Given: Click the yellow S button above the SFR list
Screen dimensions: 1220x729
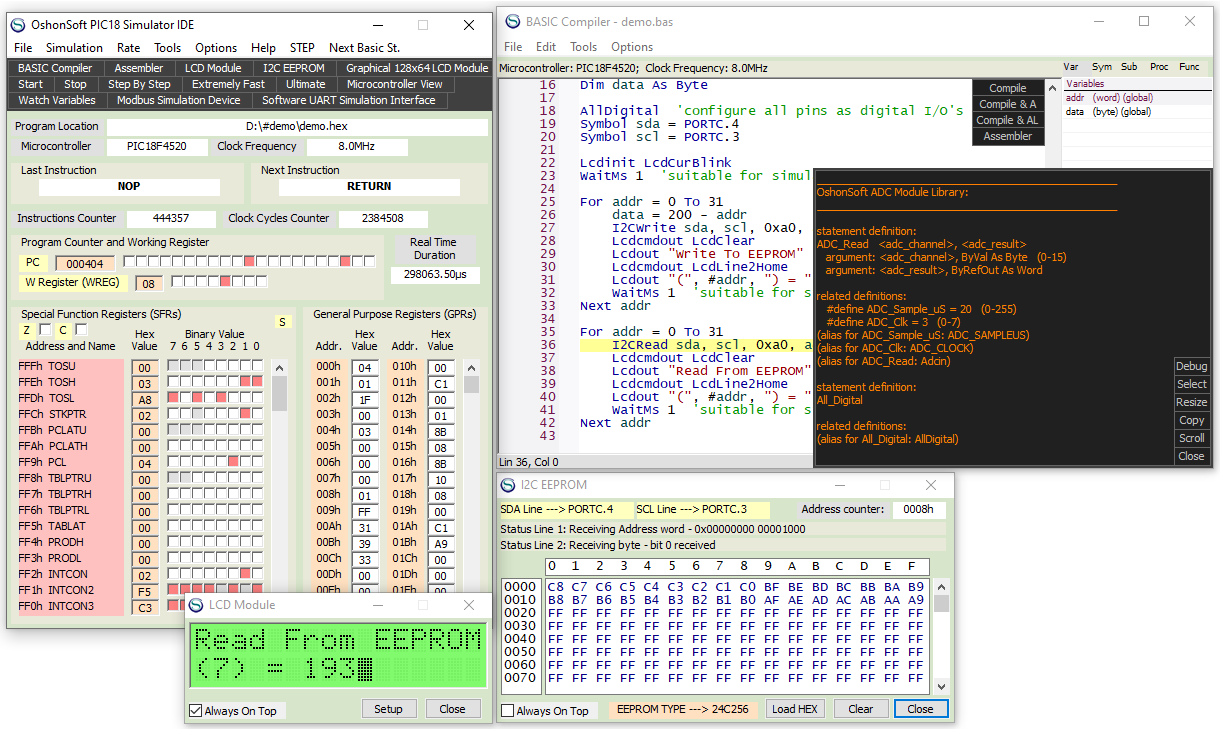Looking at the screenshot, I should (282, 322).
